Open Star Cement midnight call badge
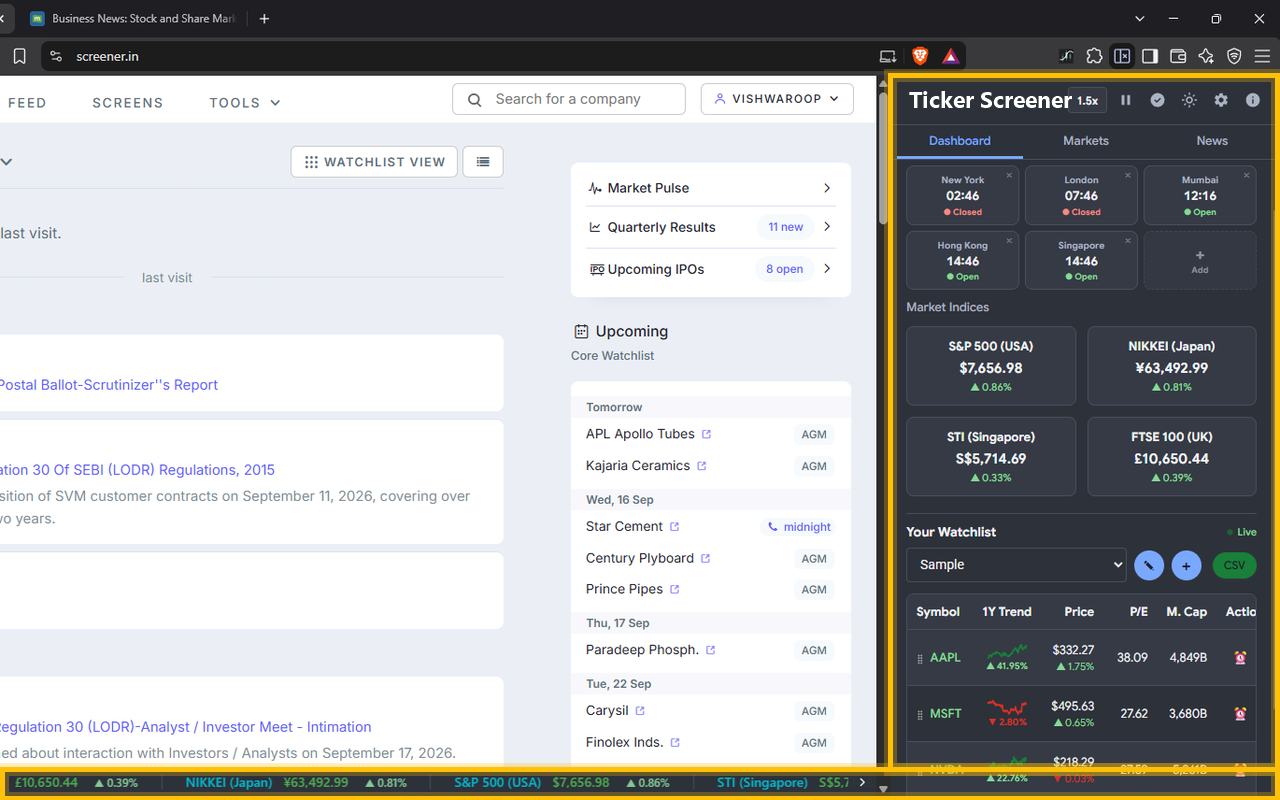 click(798, 527)
